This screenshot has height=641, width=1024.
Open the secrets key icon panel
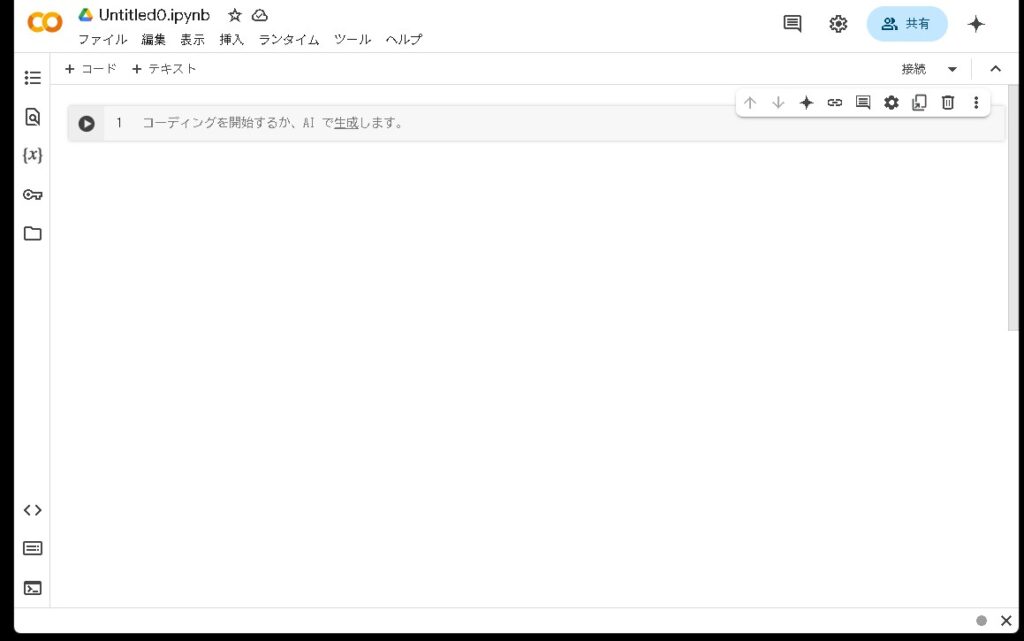pos(33,194)
